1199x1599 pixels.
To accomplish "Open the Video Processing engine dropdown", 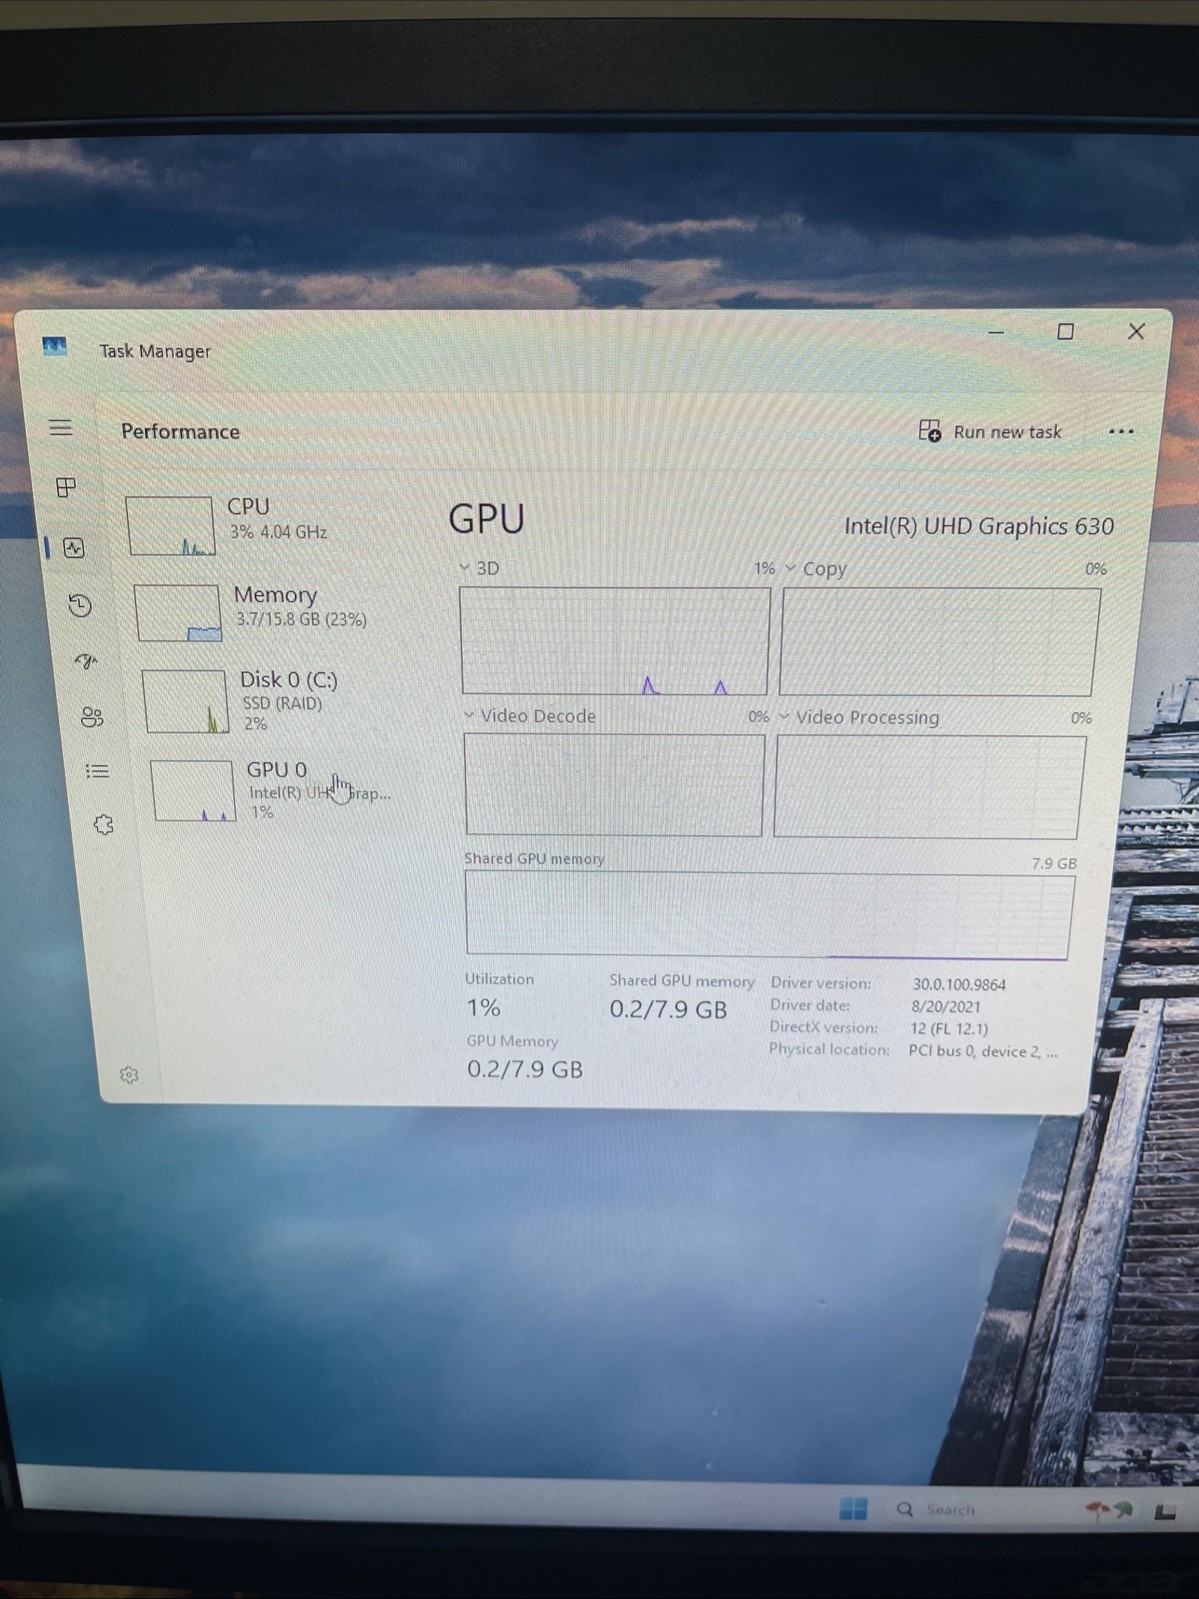I will pyautogui.click(x=859, y=717).
